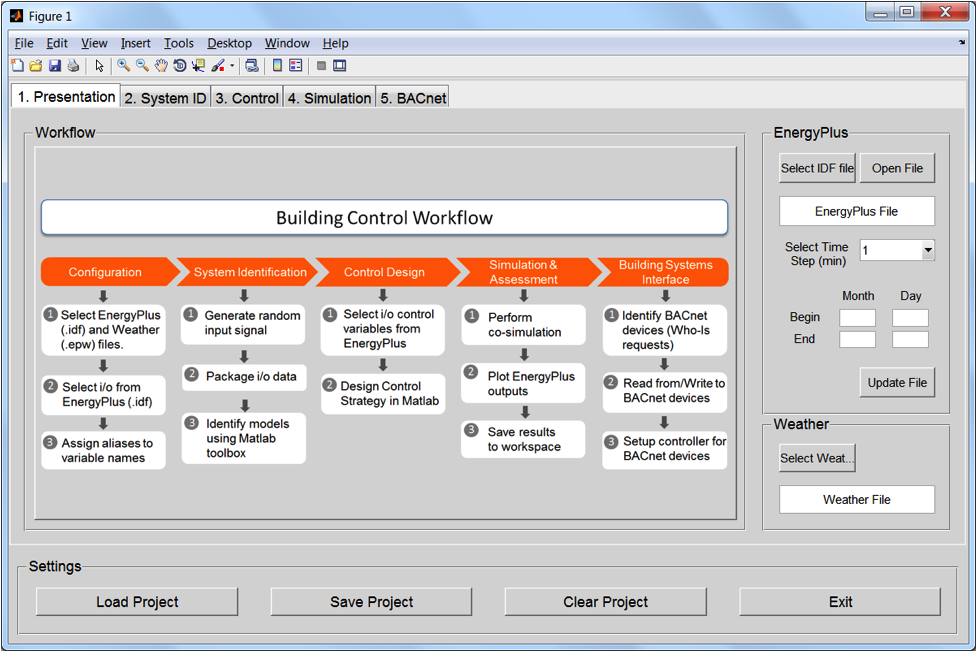Image resolution: width=977 pixels, height=652 pixels.
Task: Open the Window menu
Action: click(287, 43)
